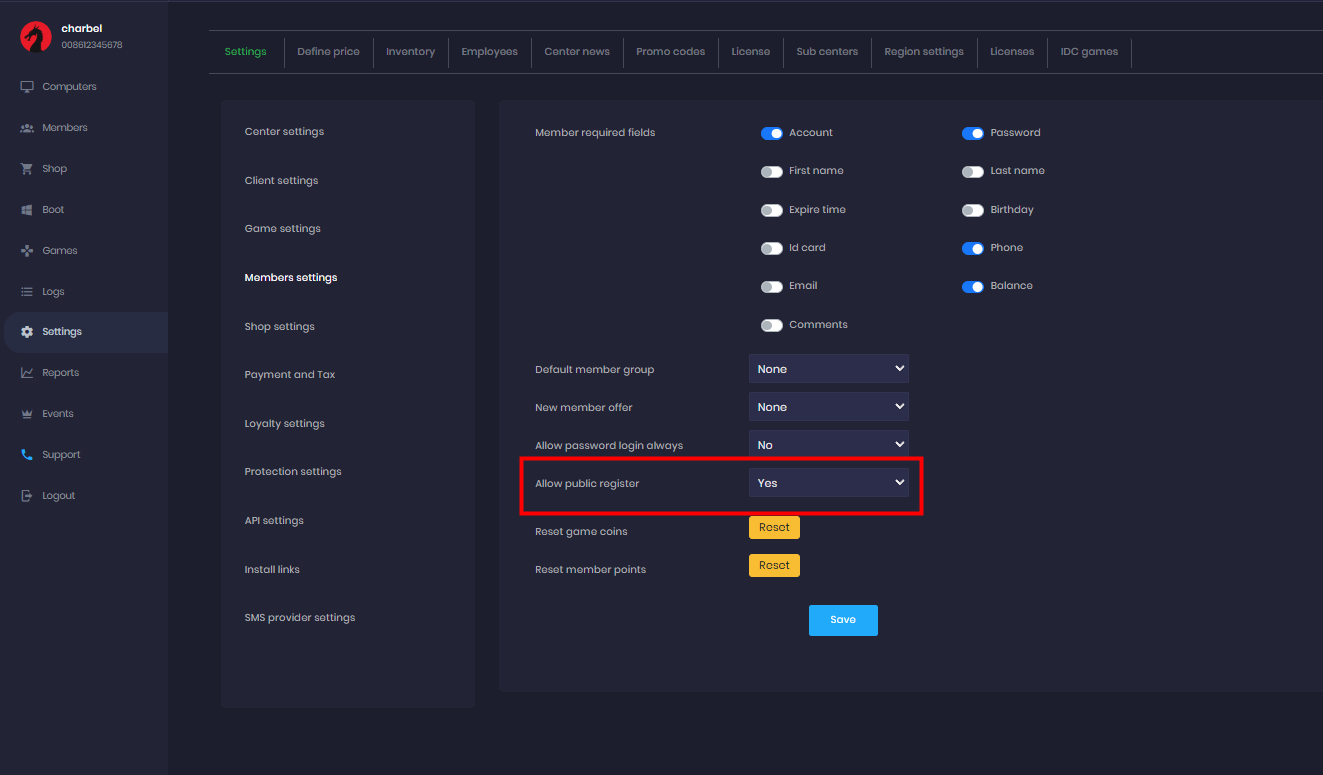Click the Logs list icon
This screenshot has height=775, width=1323.
[27, 292]
